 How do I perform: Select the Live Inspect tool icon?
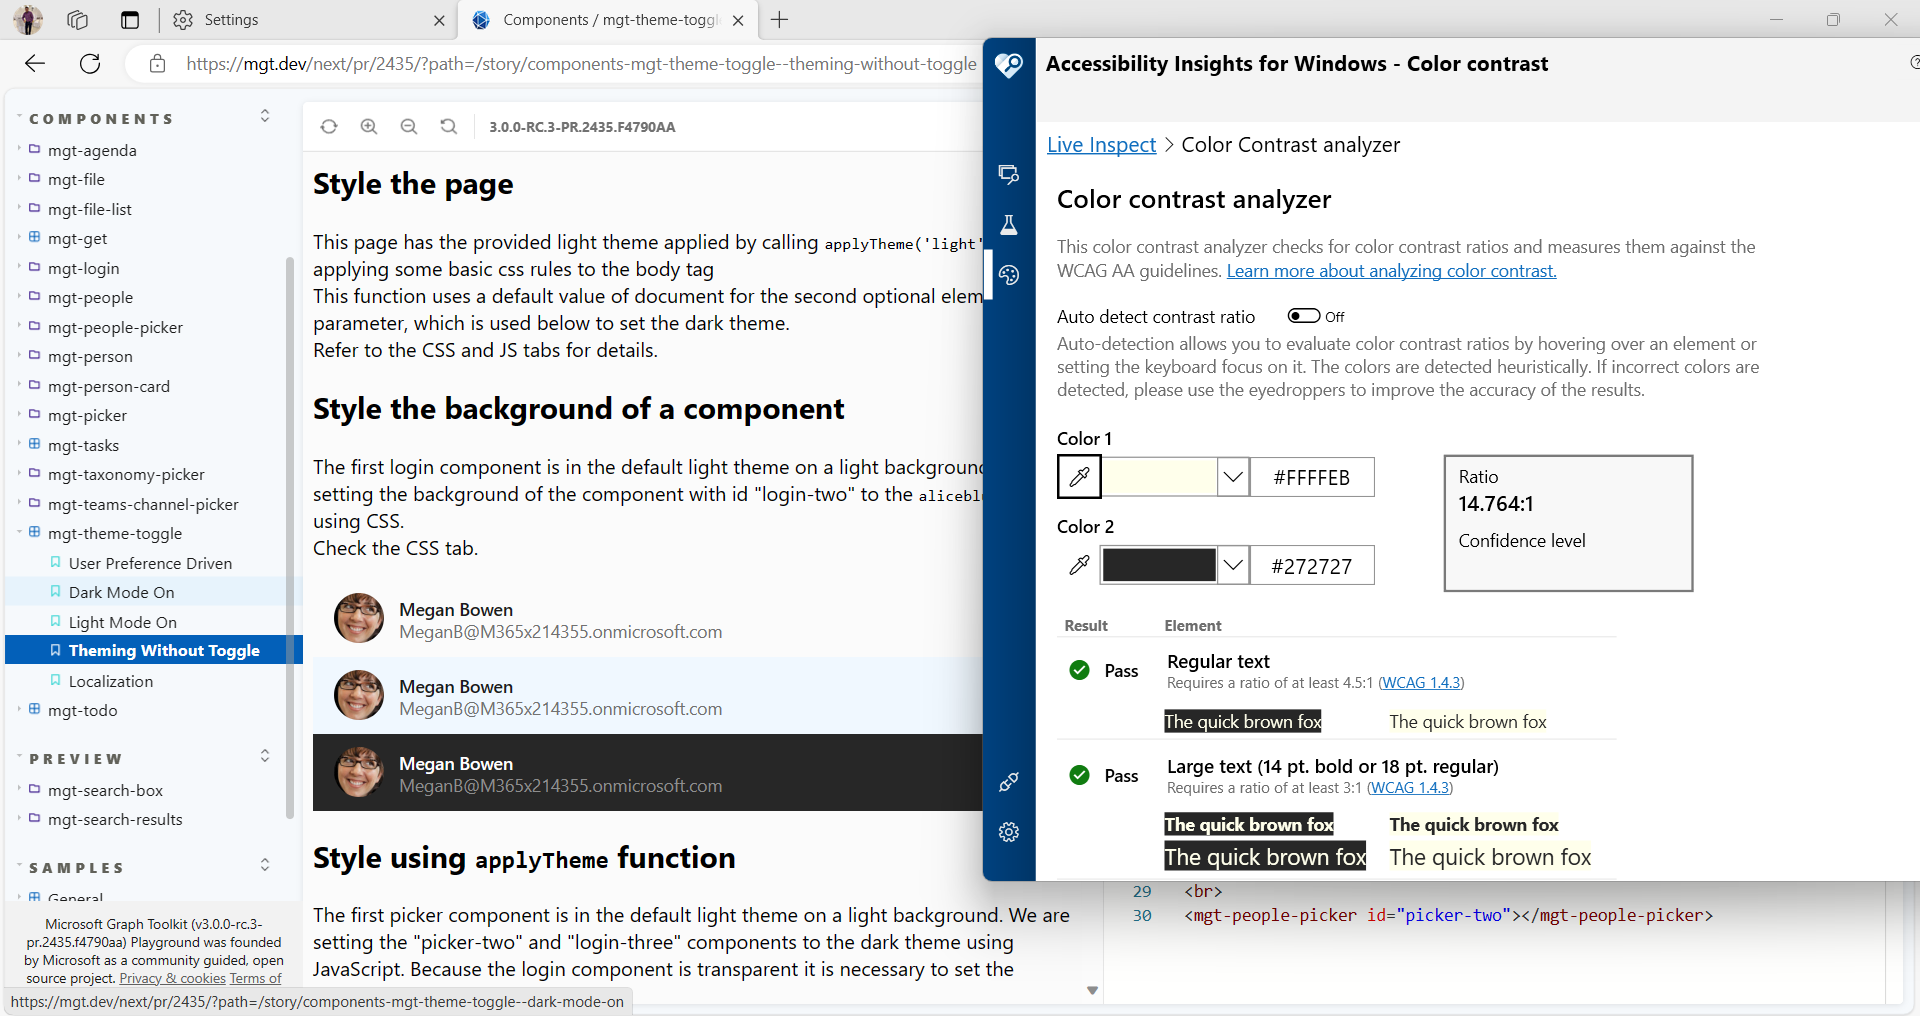1009,174
